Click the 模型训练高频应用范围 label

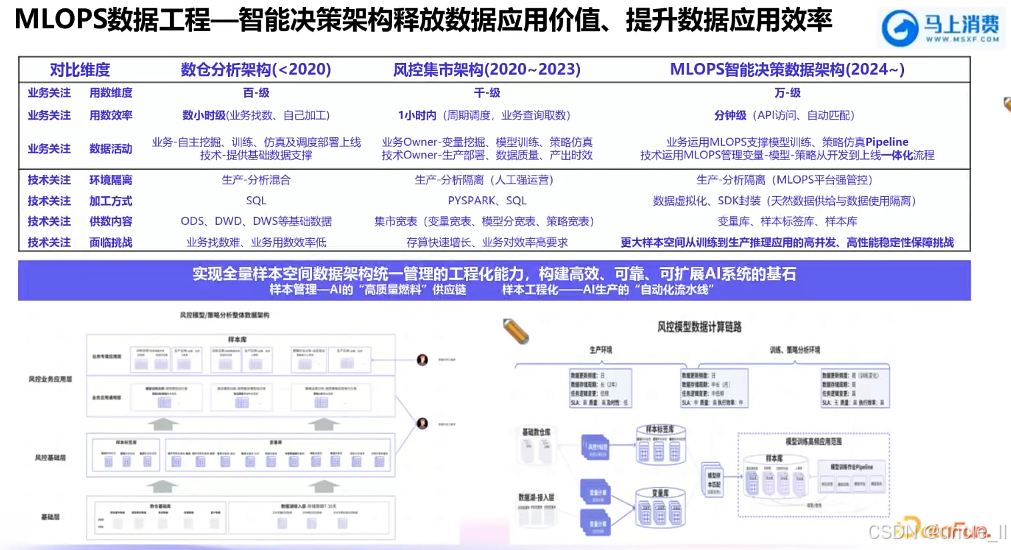[813, 442]
